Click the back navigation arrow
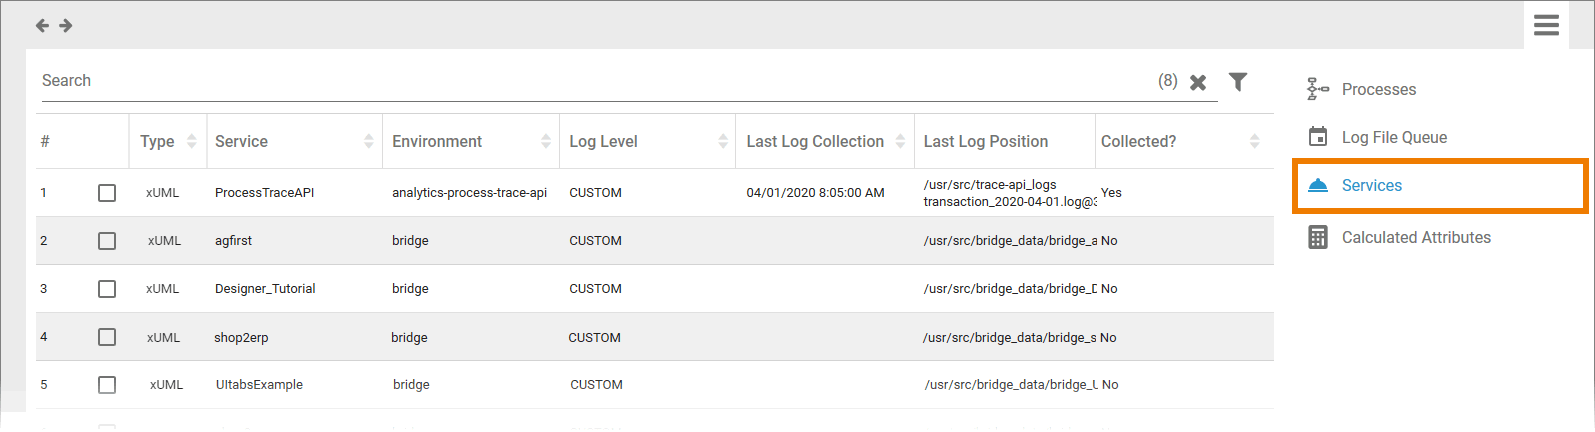Image resolution: width=1595 pixels, height=432 pixels. [42, 25]
